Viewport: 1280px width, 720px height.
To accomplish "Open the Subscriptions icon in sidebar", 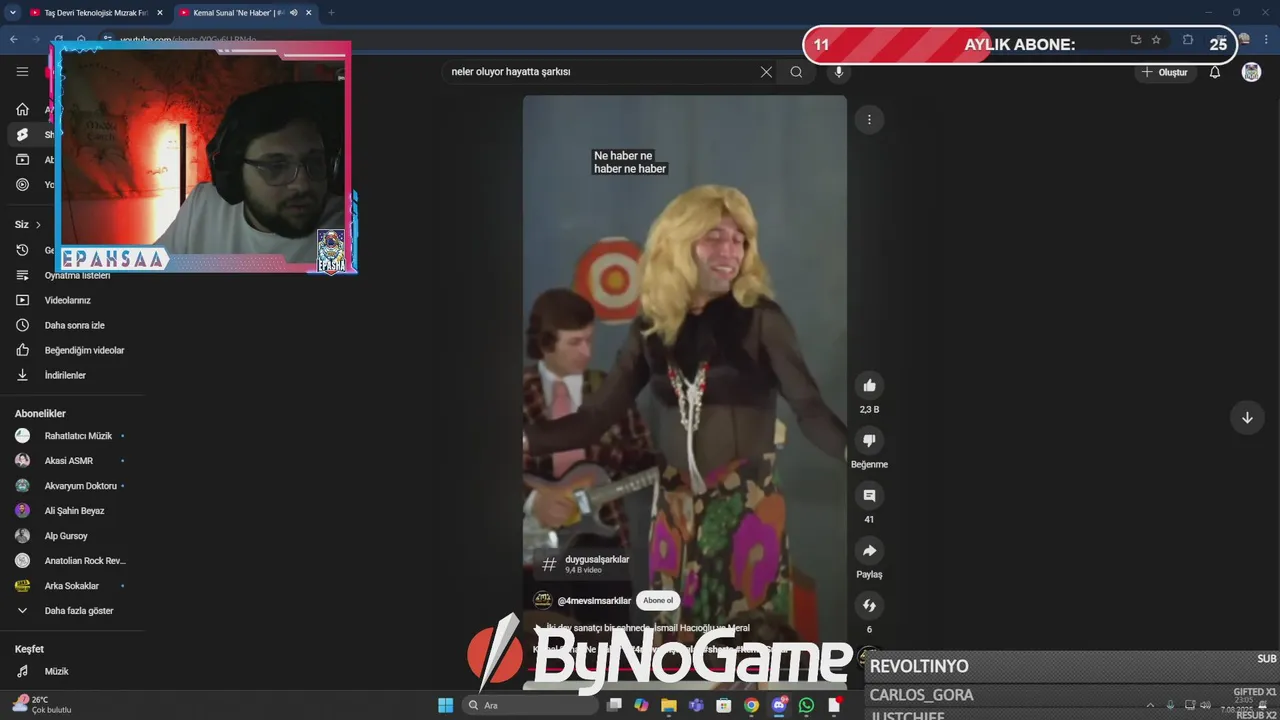I will click(x=22, y=160).
